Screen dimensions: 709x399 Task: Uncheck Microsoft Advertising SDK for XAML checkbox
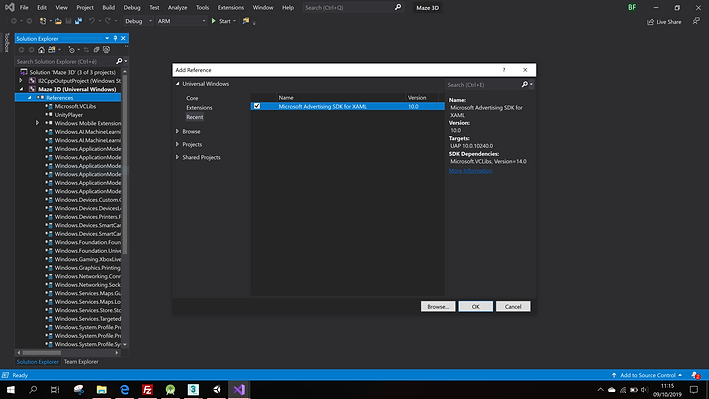pos(257,106)
